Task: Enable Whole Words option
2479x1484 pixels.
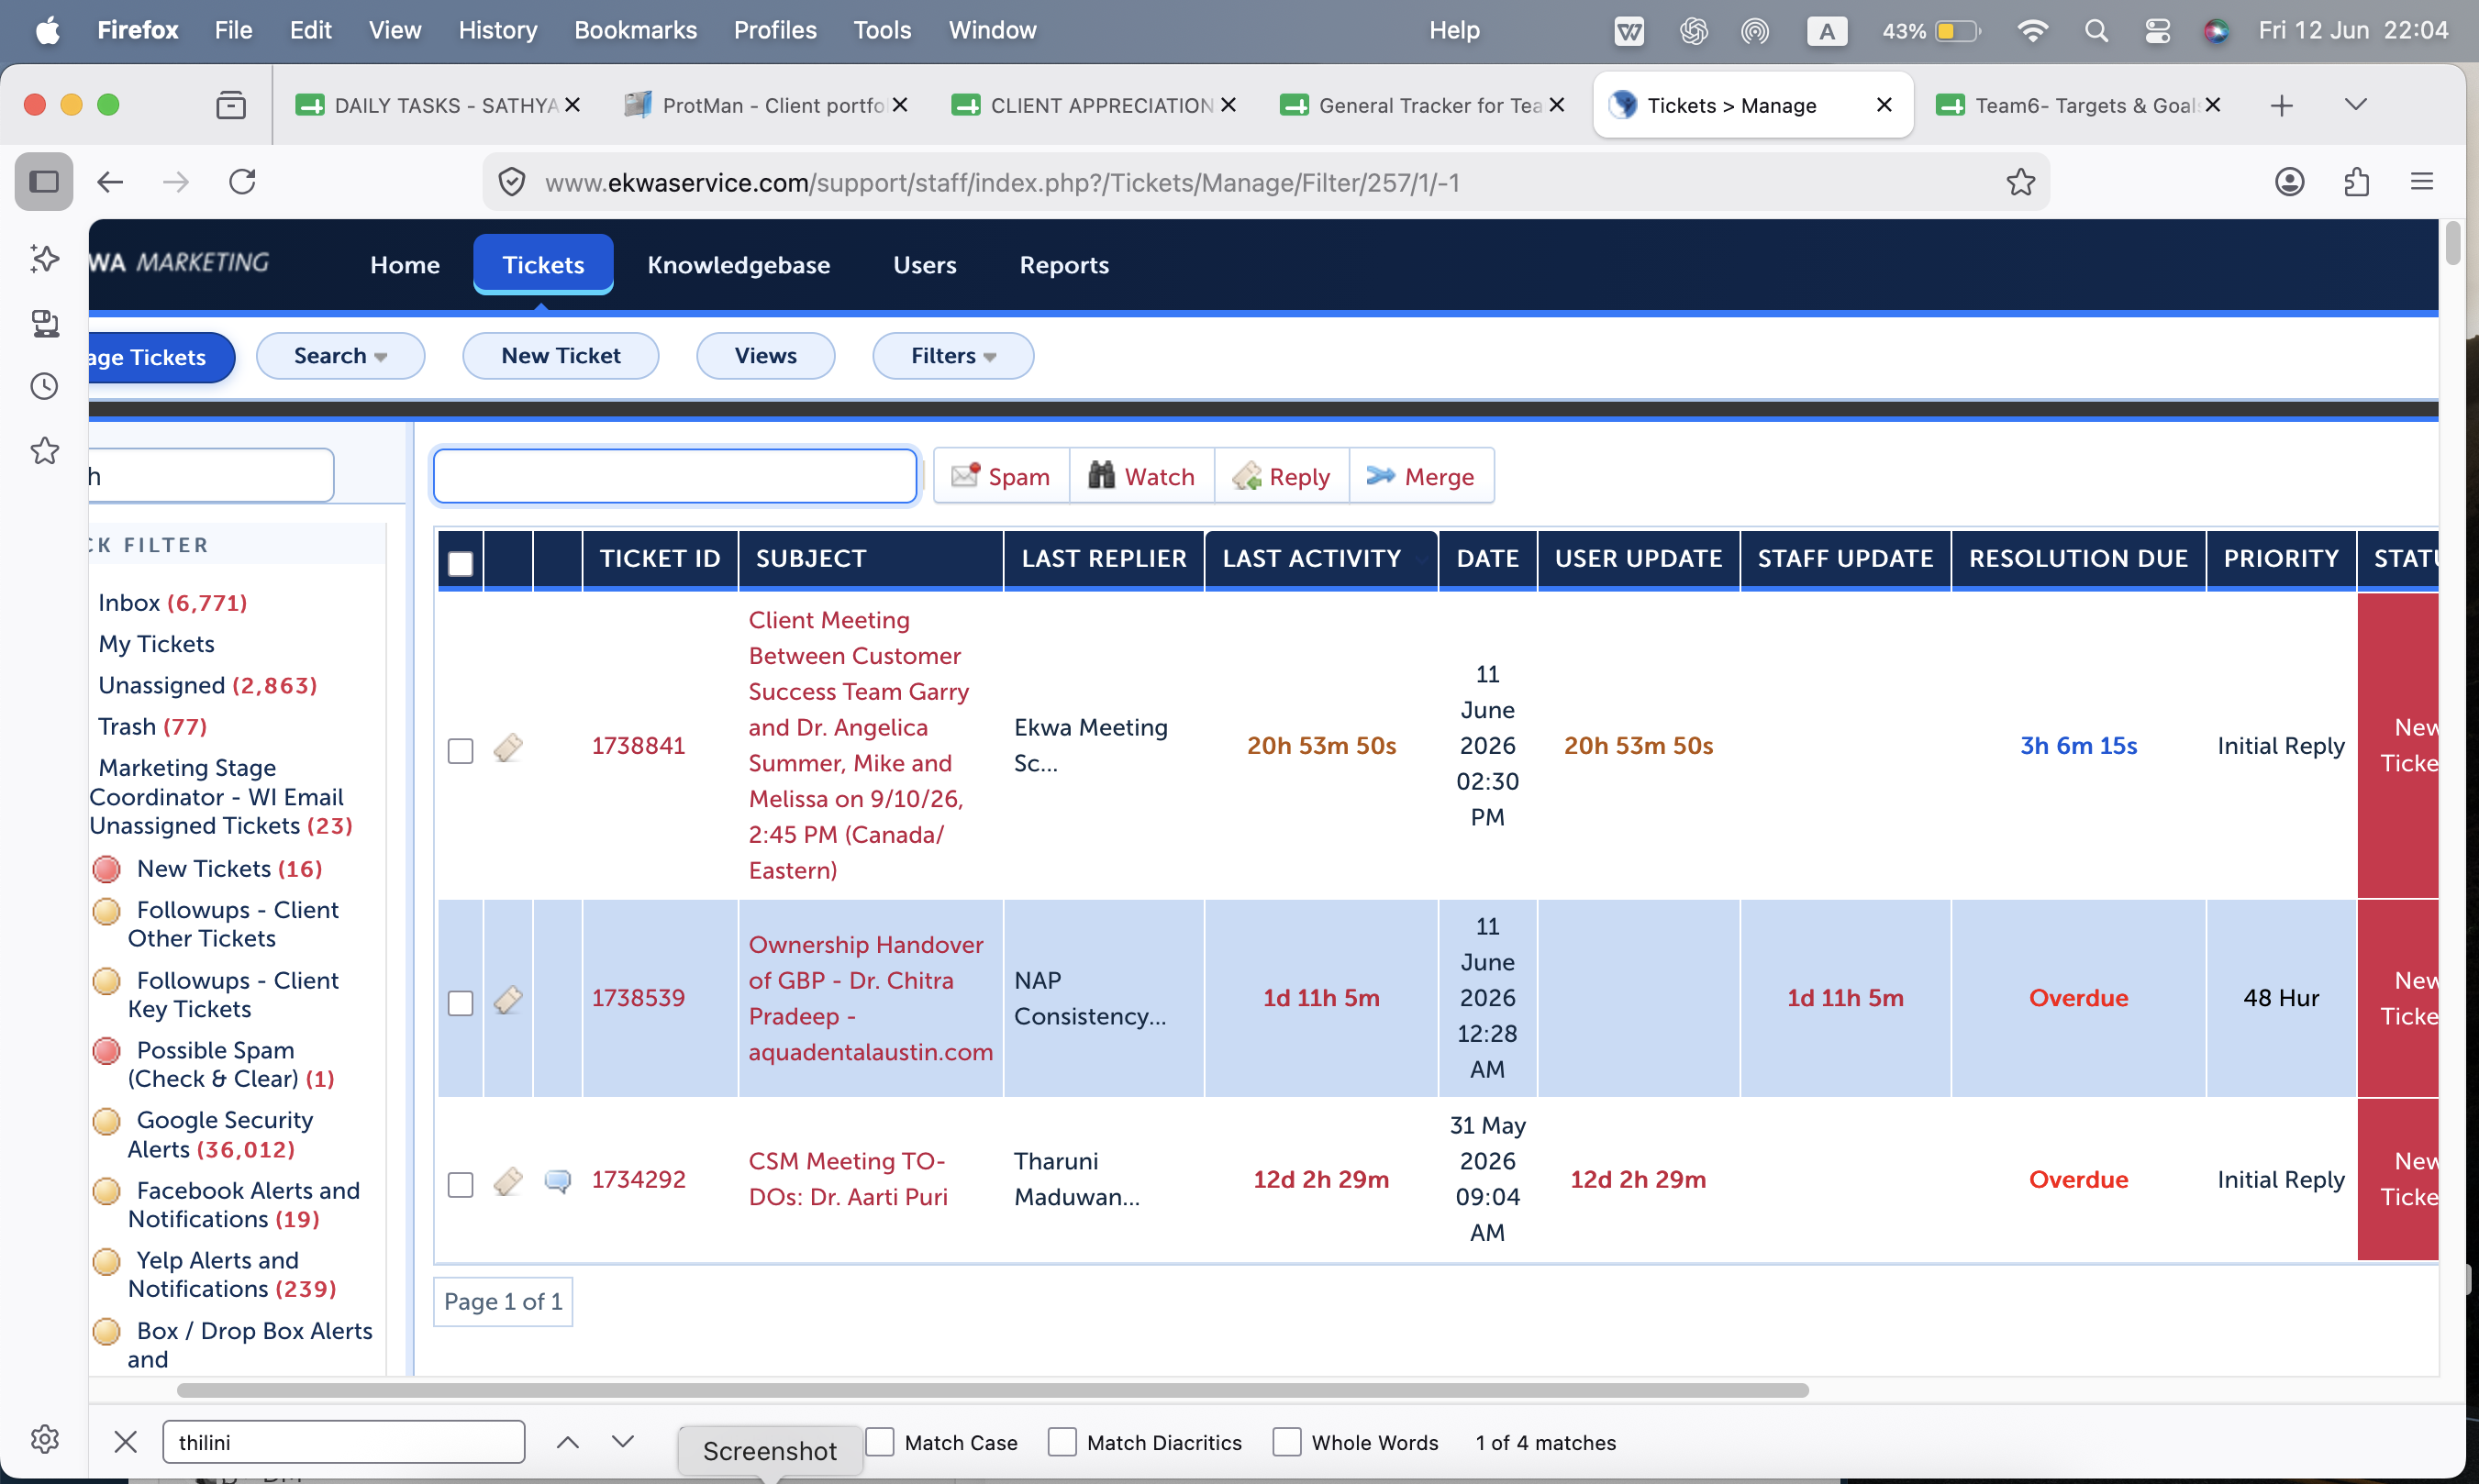Action: pyautogui.click(x=1287, y=1442)
